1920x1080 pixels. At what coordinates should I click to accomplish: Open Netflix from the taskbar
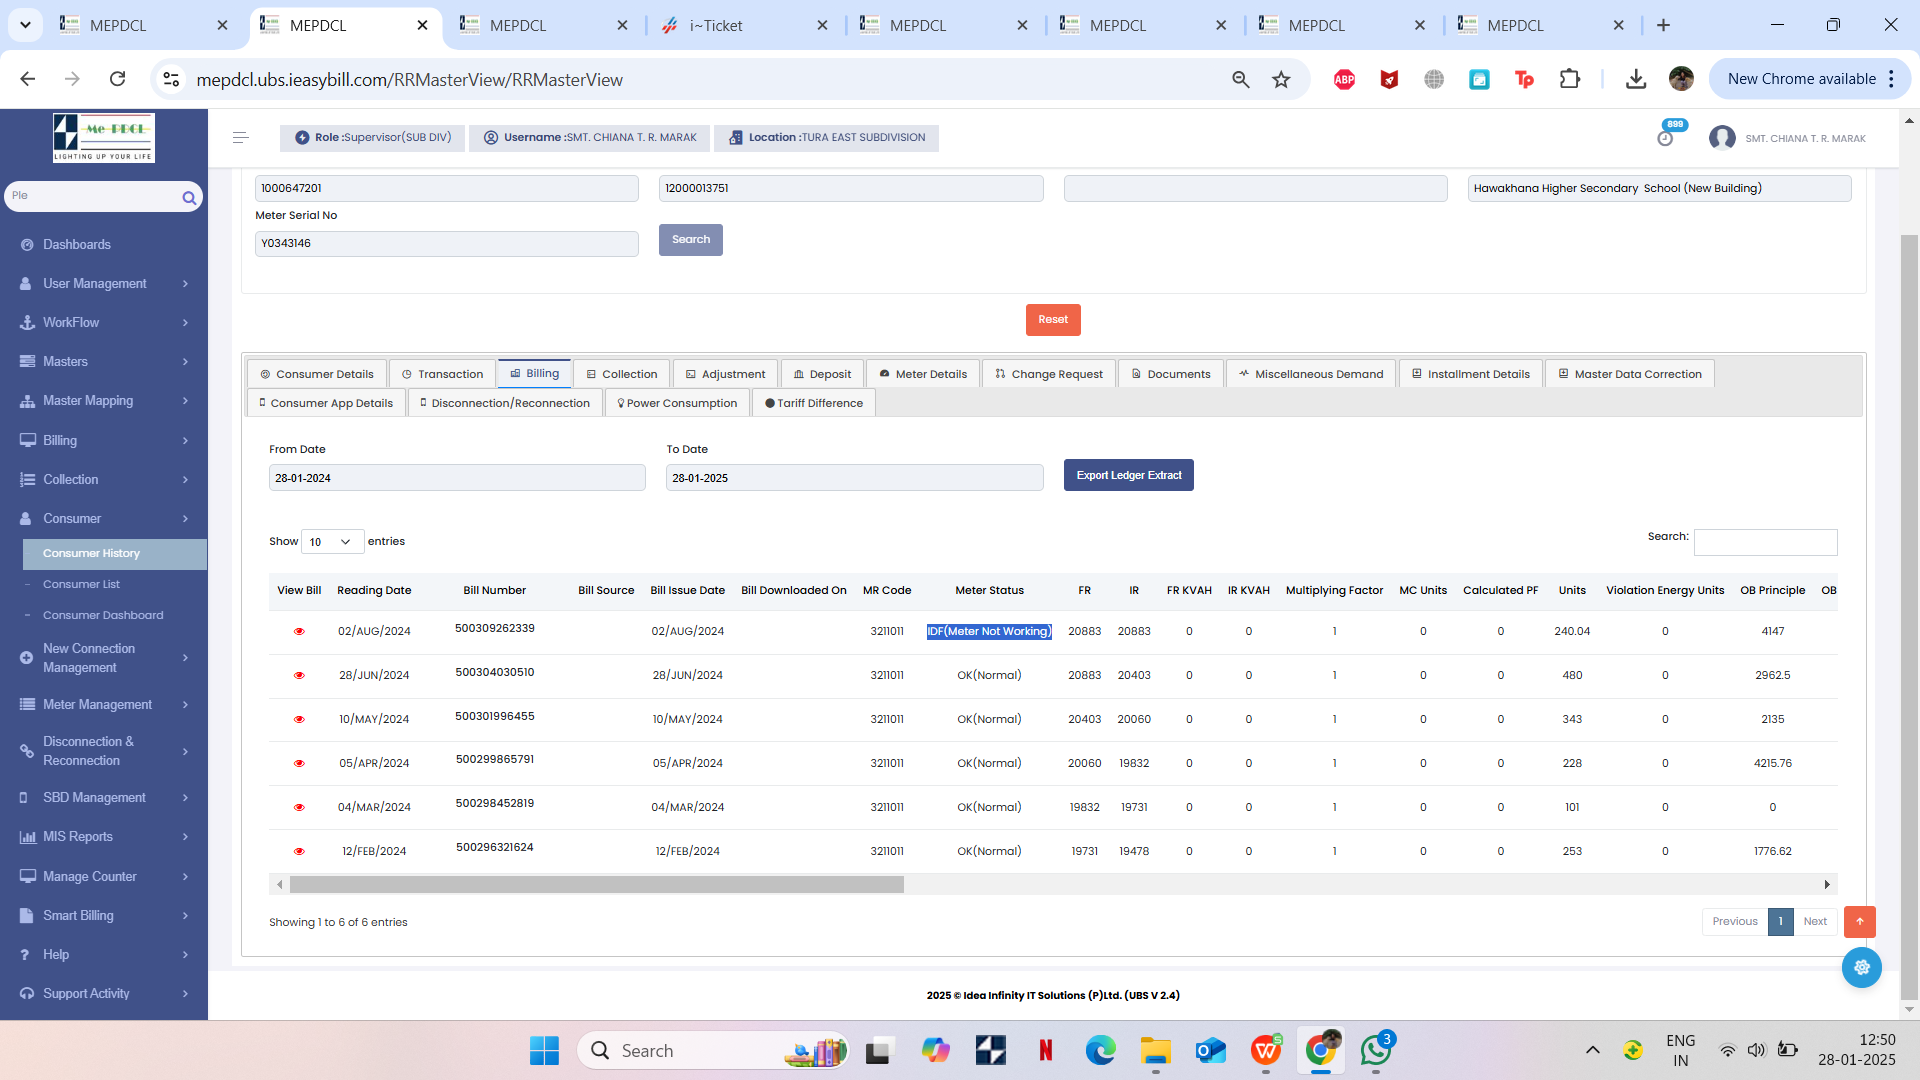click(1045, 1050)
